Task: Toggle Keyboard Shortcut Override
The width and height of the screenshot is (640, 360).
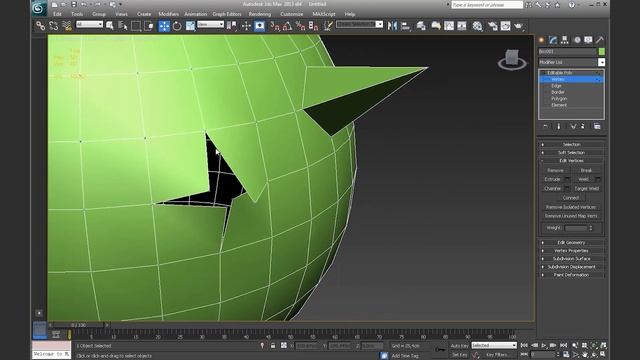Action: click(x=259, y=26)
